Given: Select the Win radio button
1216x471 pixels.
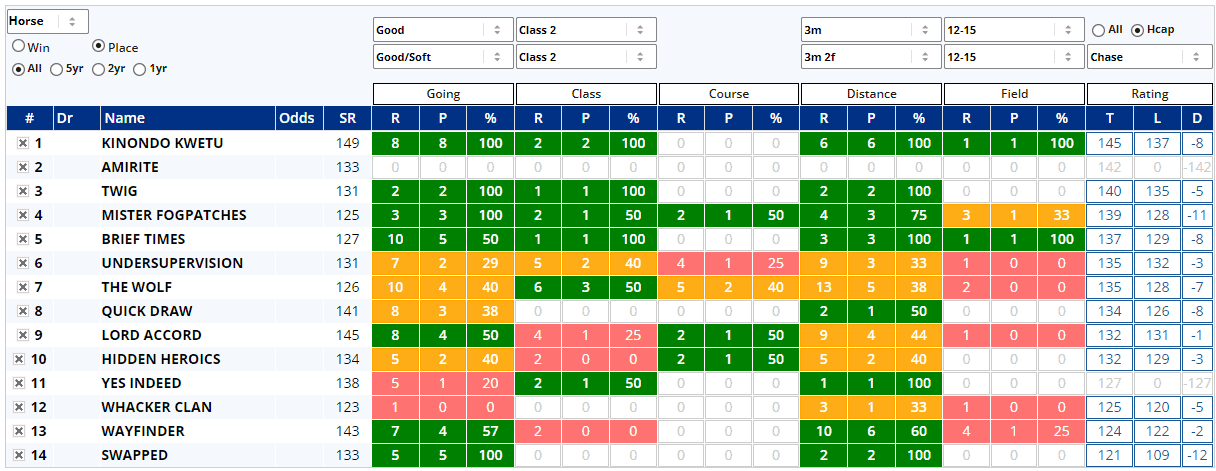Looking at the screenshot, I should coord(18,46).
